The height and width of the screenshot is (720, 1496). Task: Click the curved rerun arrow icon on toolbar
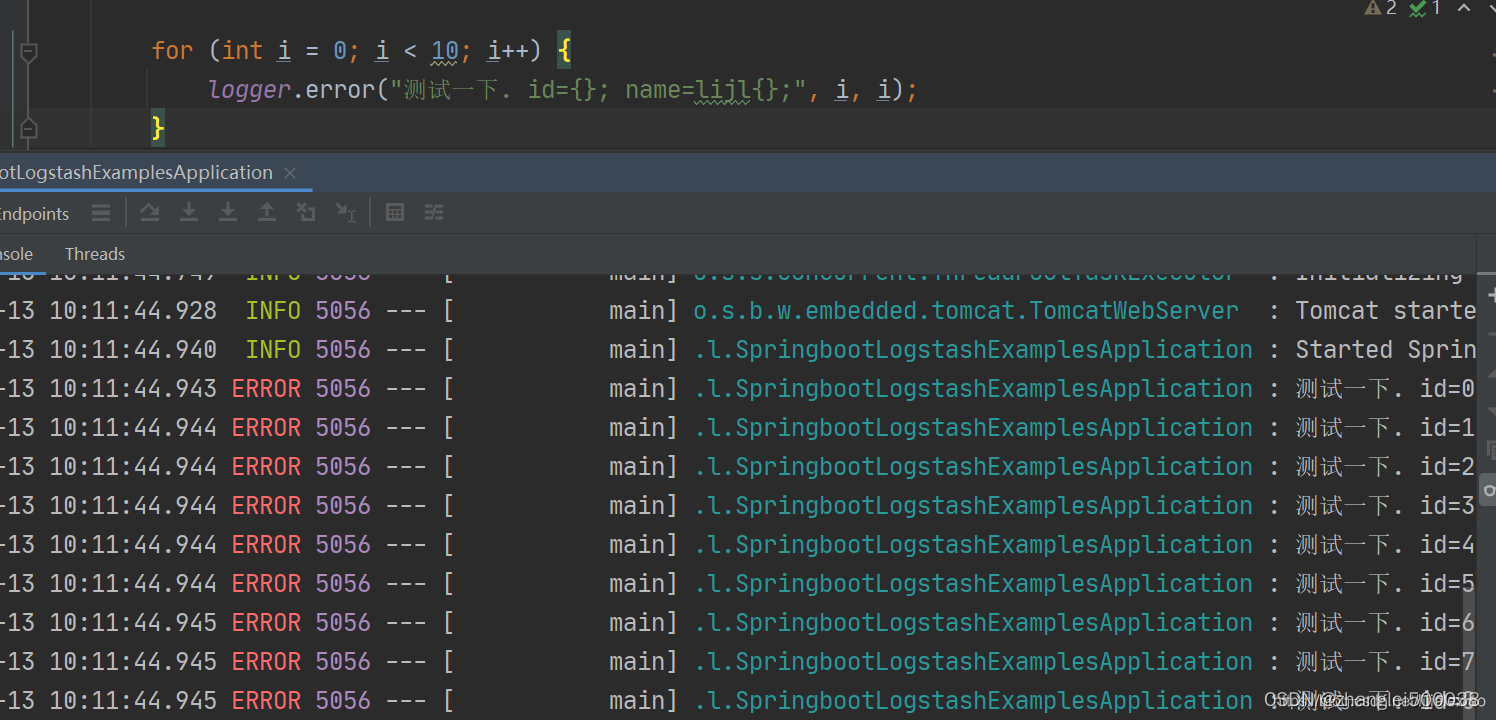[150, 212]
